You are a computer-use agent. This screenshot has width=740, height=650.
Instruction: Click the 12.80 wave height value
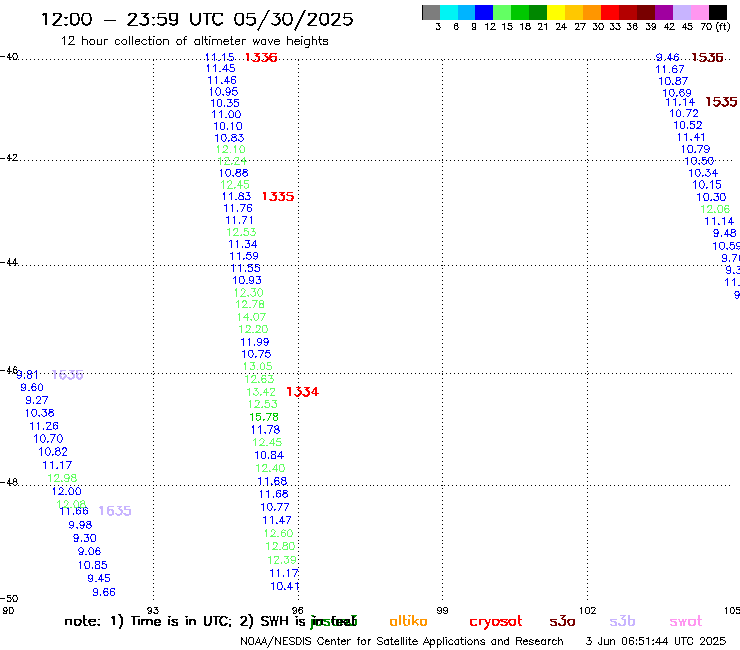pyautogui.click(x=280, y=546)
